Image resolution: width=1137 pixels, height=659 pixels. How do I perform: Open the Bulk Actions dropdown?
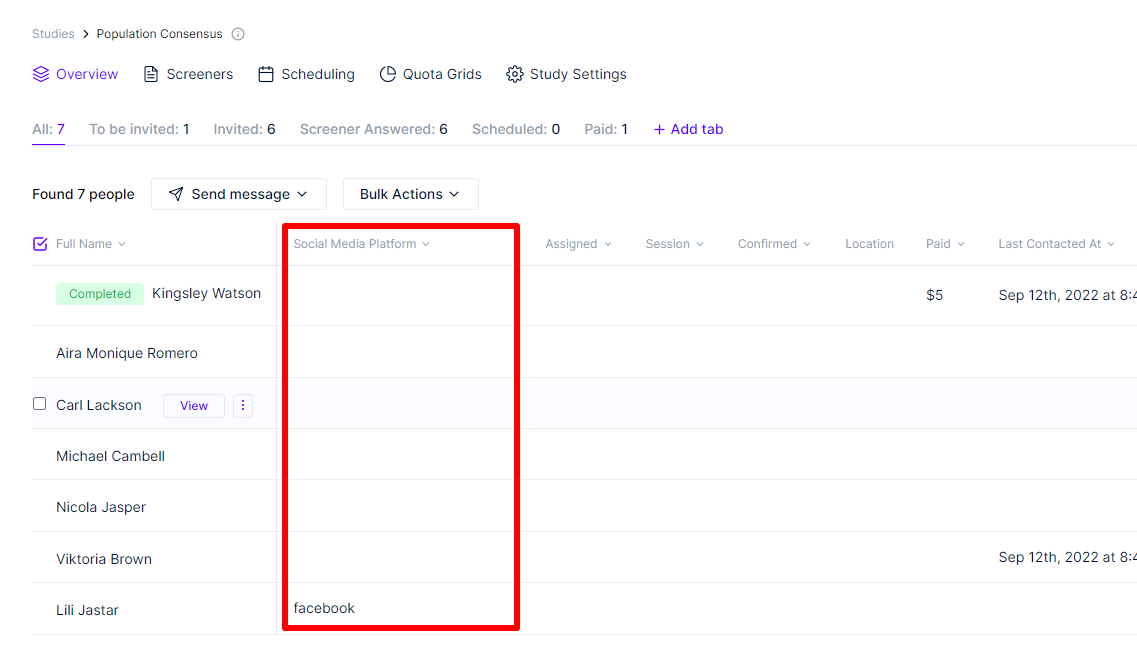tap(410, 194)
